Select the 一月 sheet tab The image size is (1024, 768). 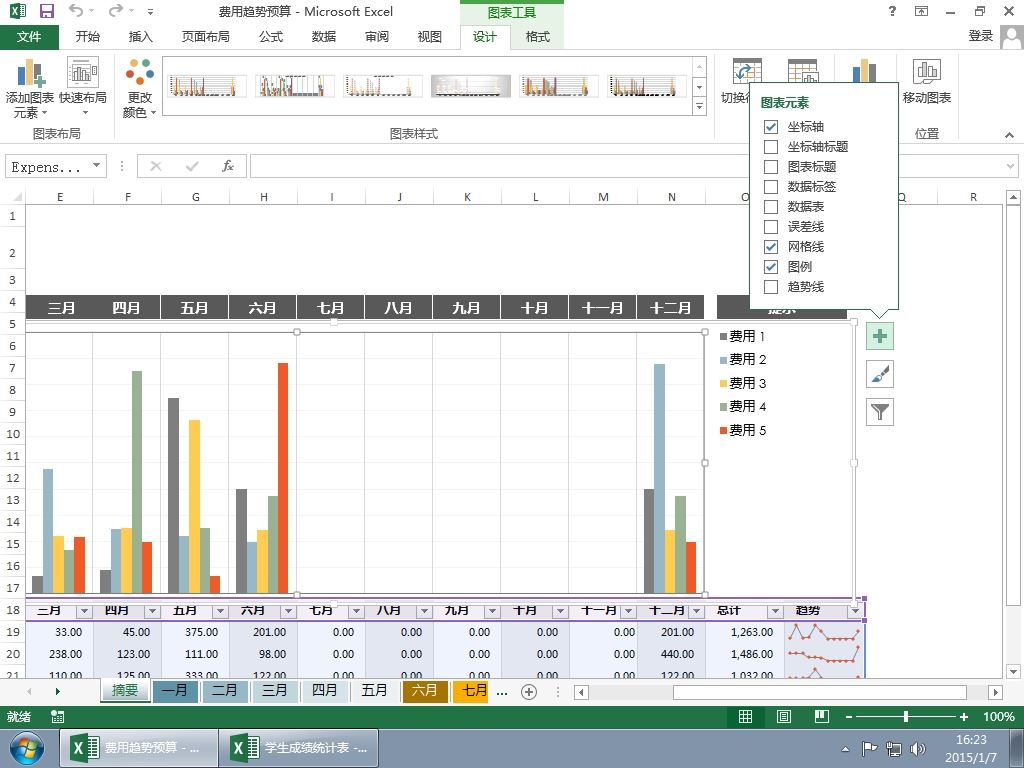click(174, 690)
